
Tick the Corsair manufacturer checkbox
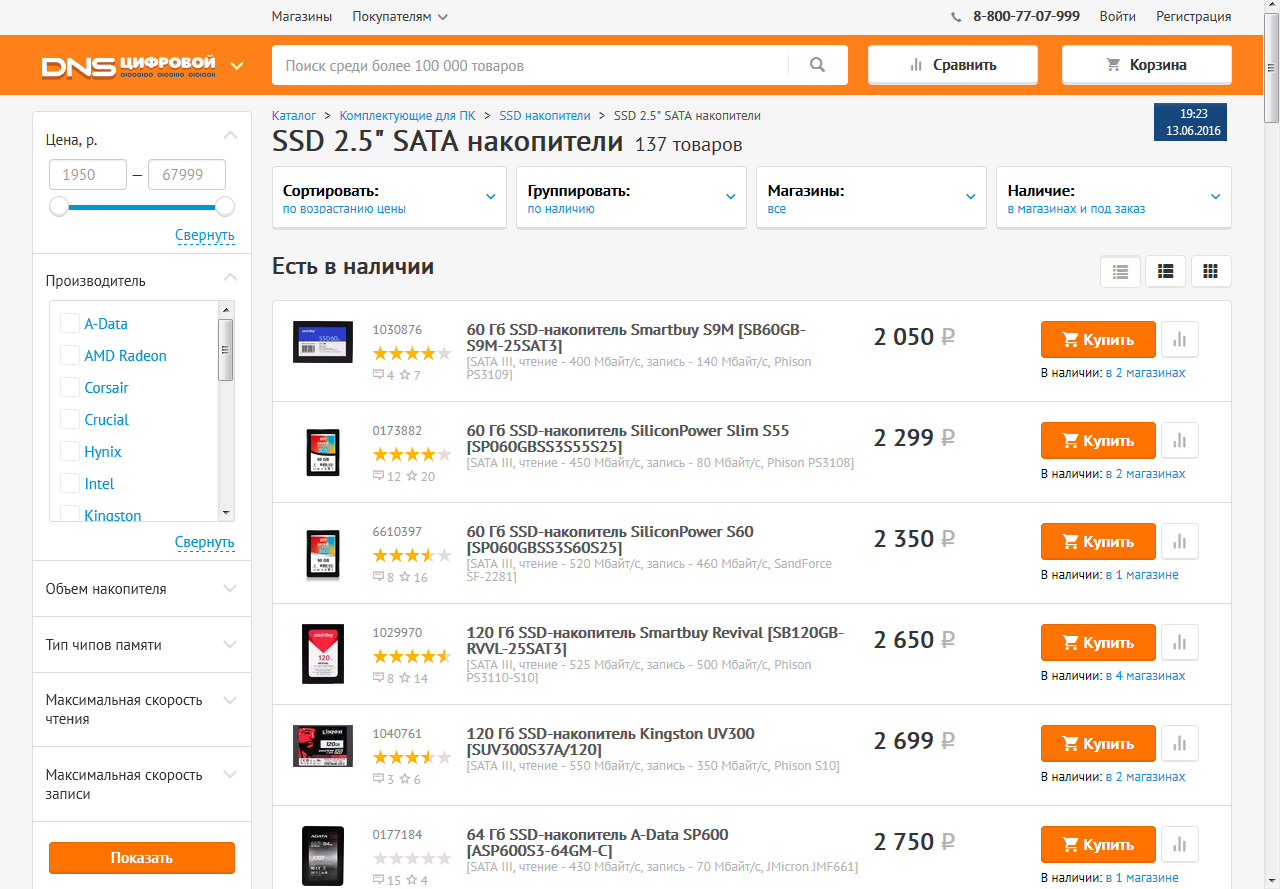point(70,387)
